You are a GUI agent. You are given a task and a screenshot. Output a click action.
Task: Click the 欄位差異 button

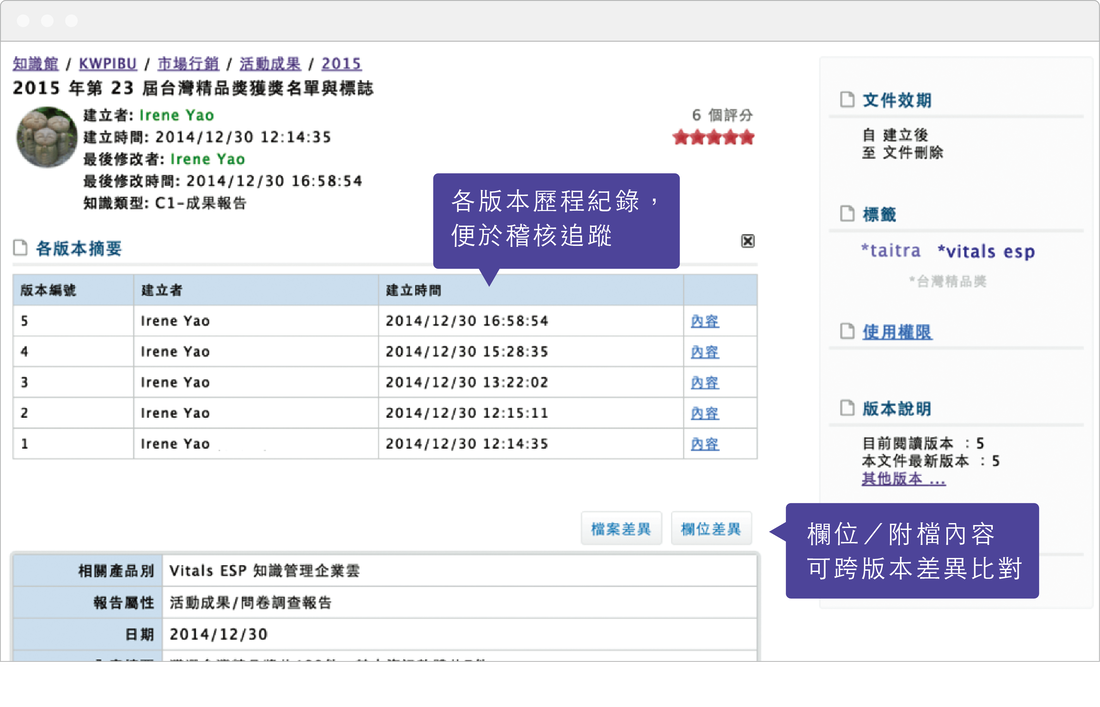pos(711,529)
